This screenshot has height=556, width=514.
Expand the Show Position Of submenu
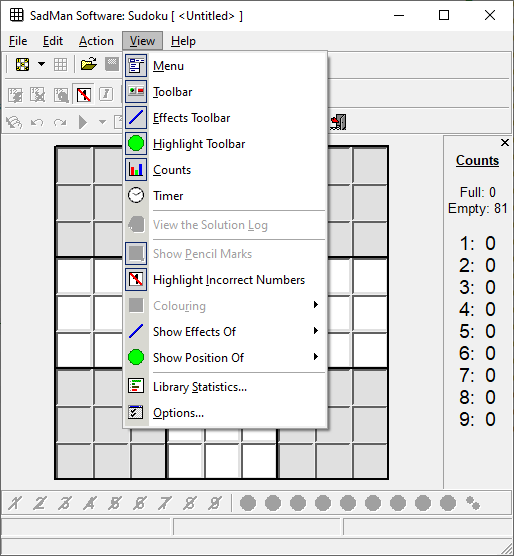click(x=225, y=357)
